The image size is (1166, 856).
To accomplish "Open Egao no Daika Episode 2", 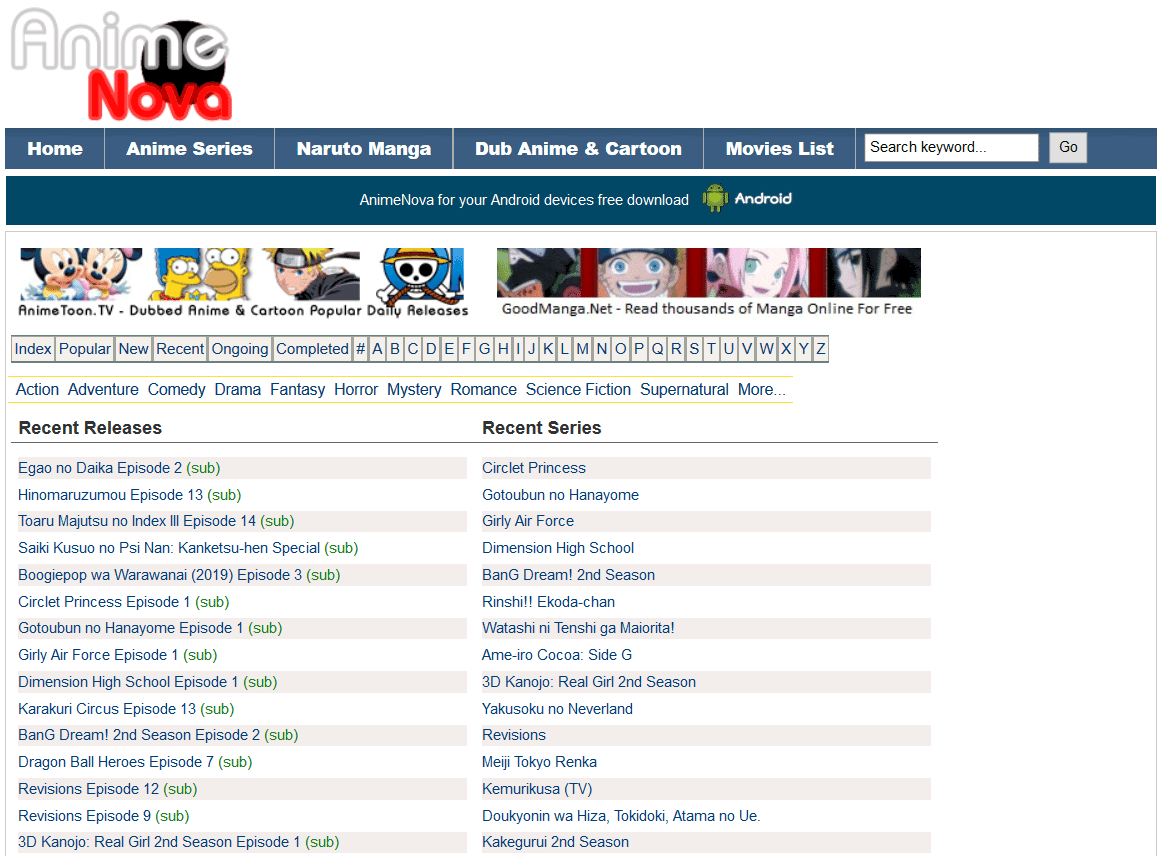I will click(100, 468).
